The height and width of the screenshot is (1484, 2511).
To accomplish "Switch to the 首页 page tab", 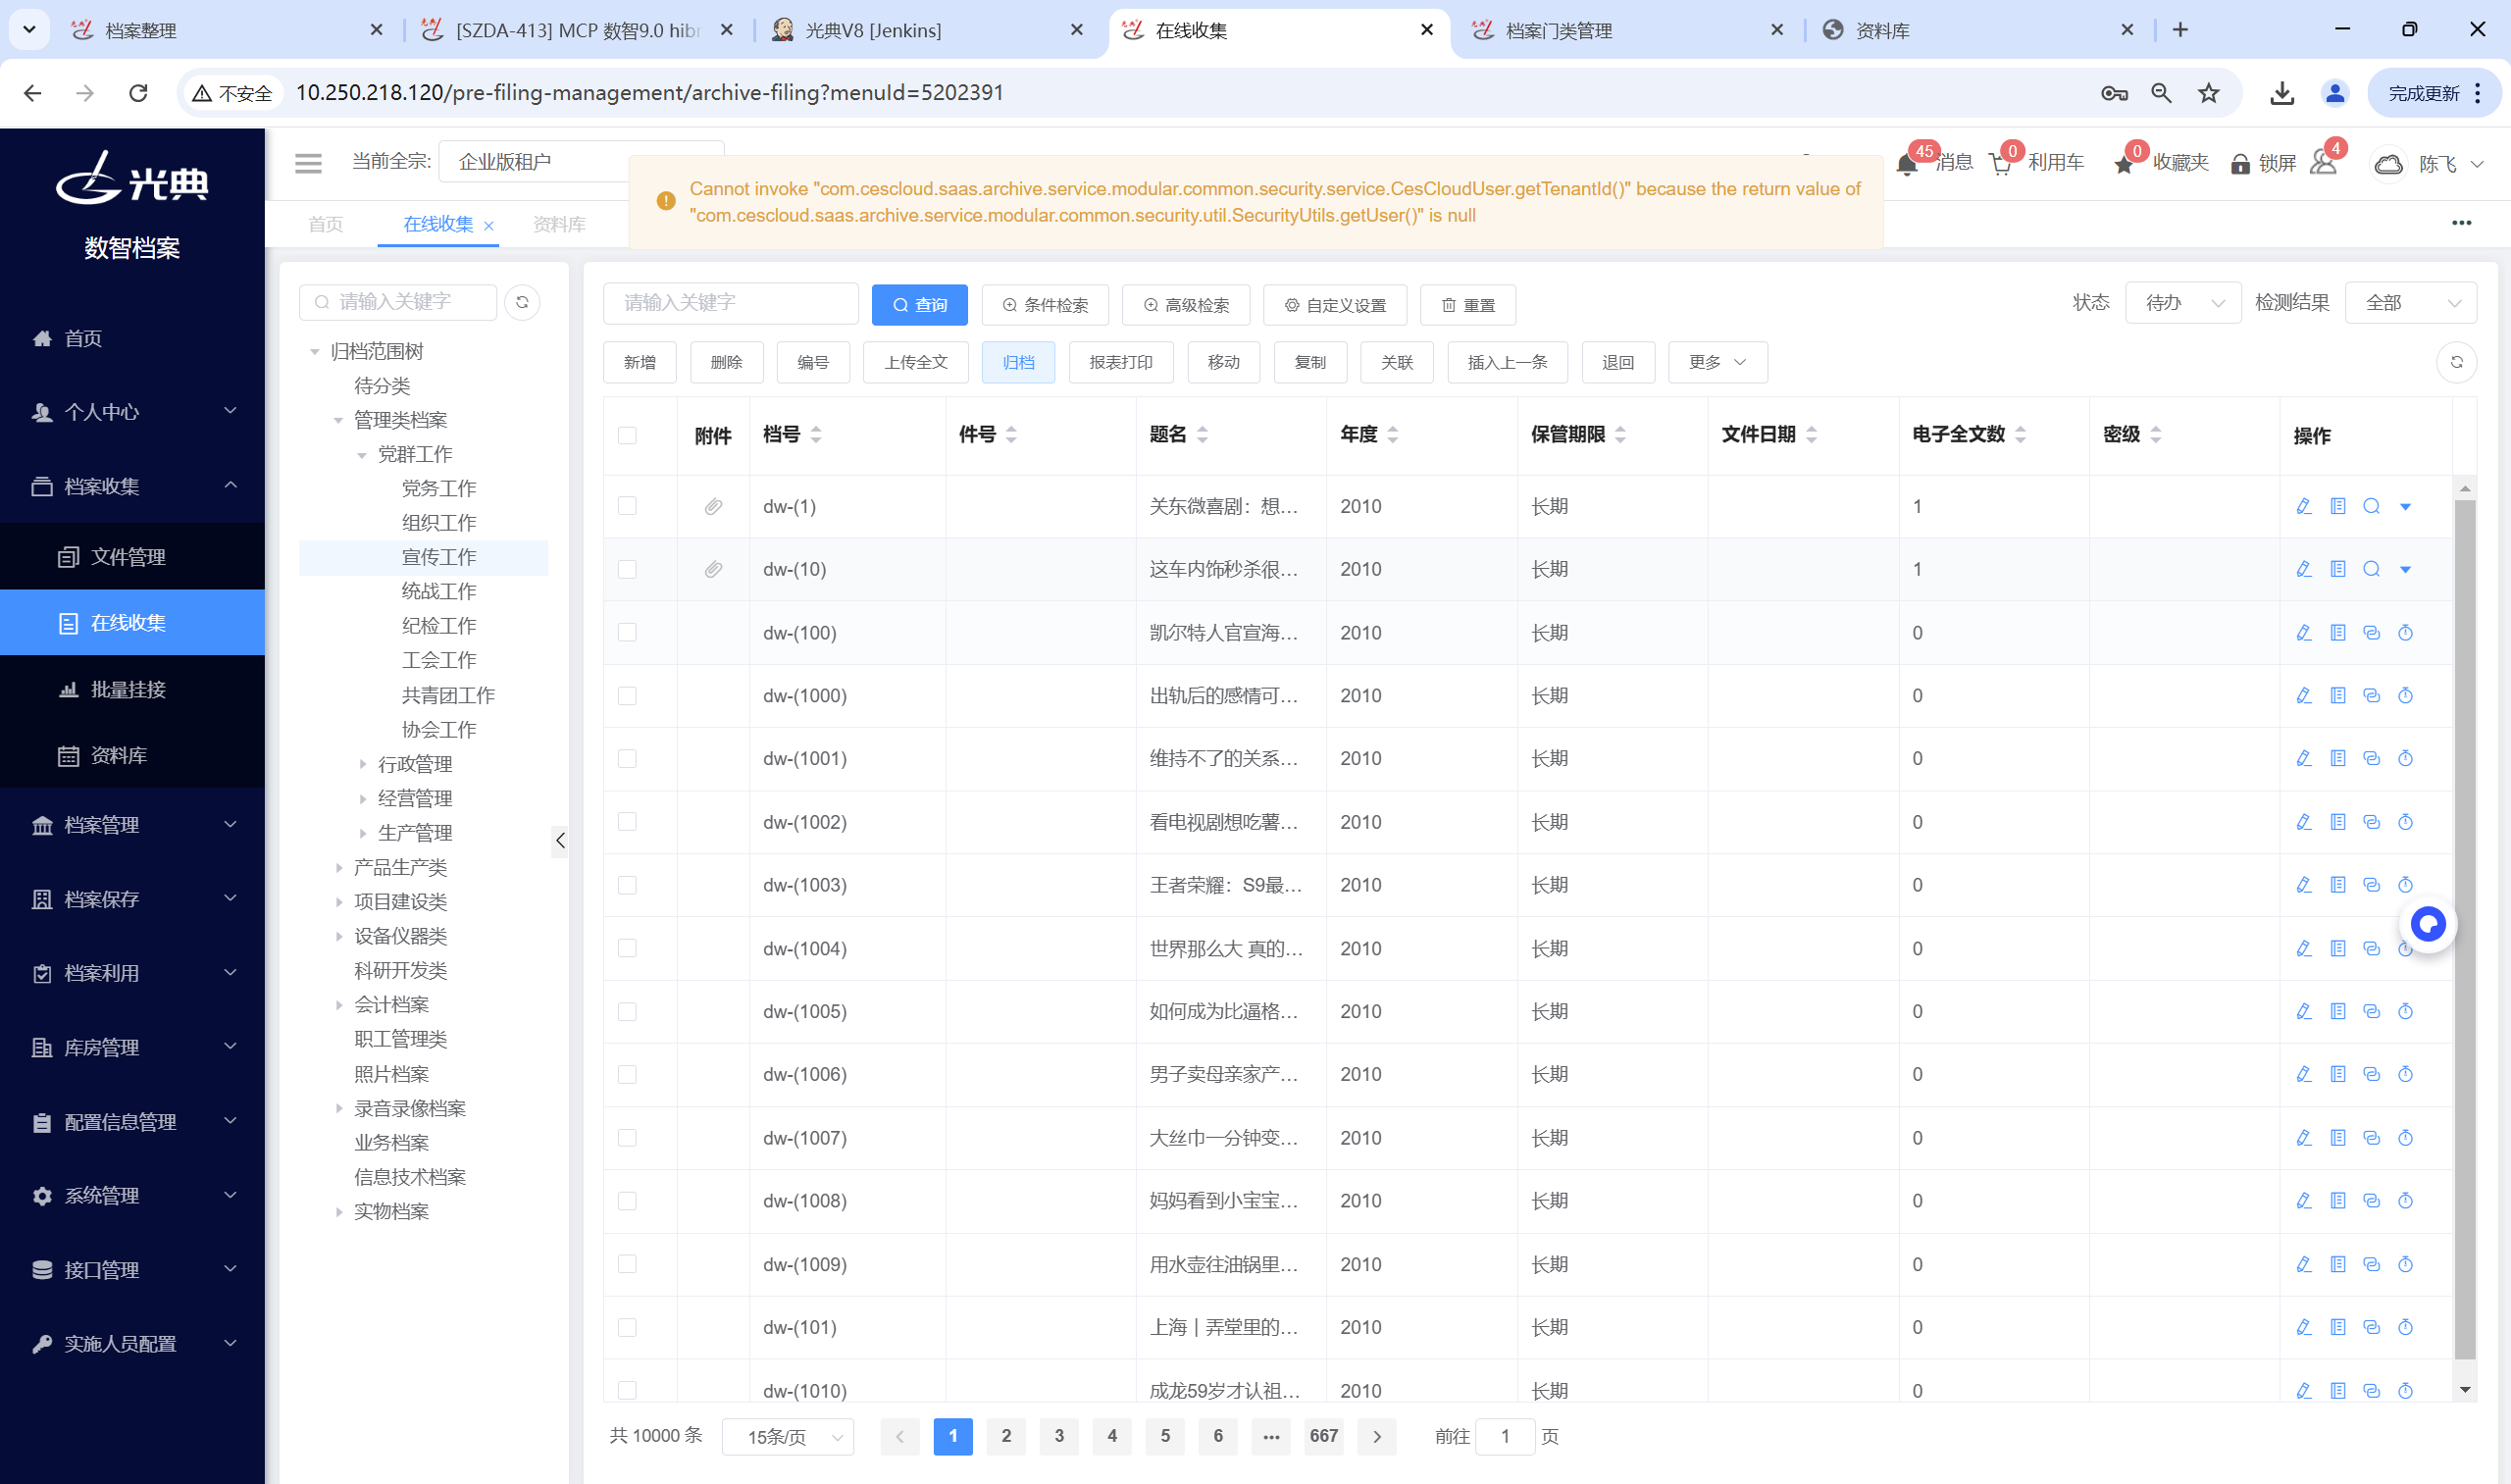I will tap(325, 224).
